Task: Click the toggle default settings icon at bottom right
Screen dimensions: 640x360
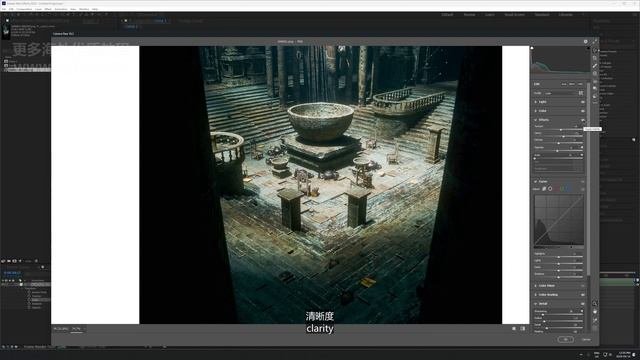Action: (523, 329)
